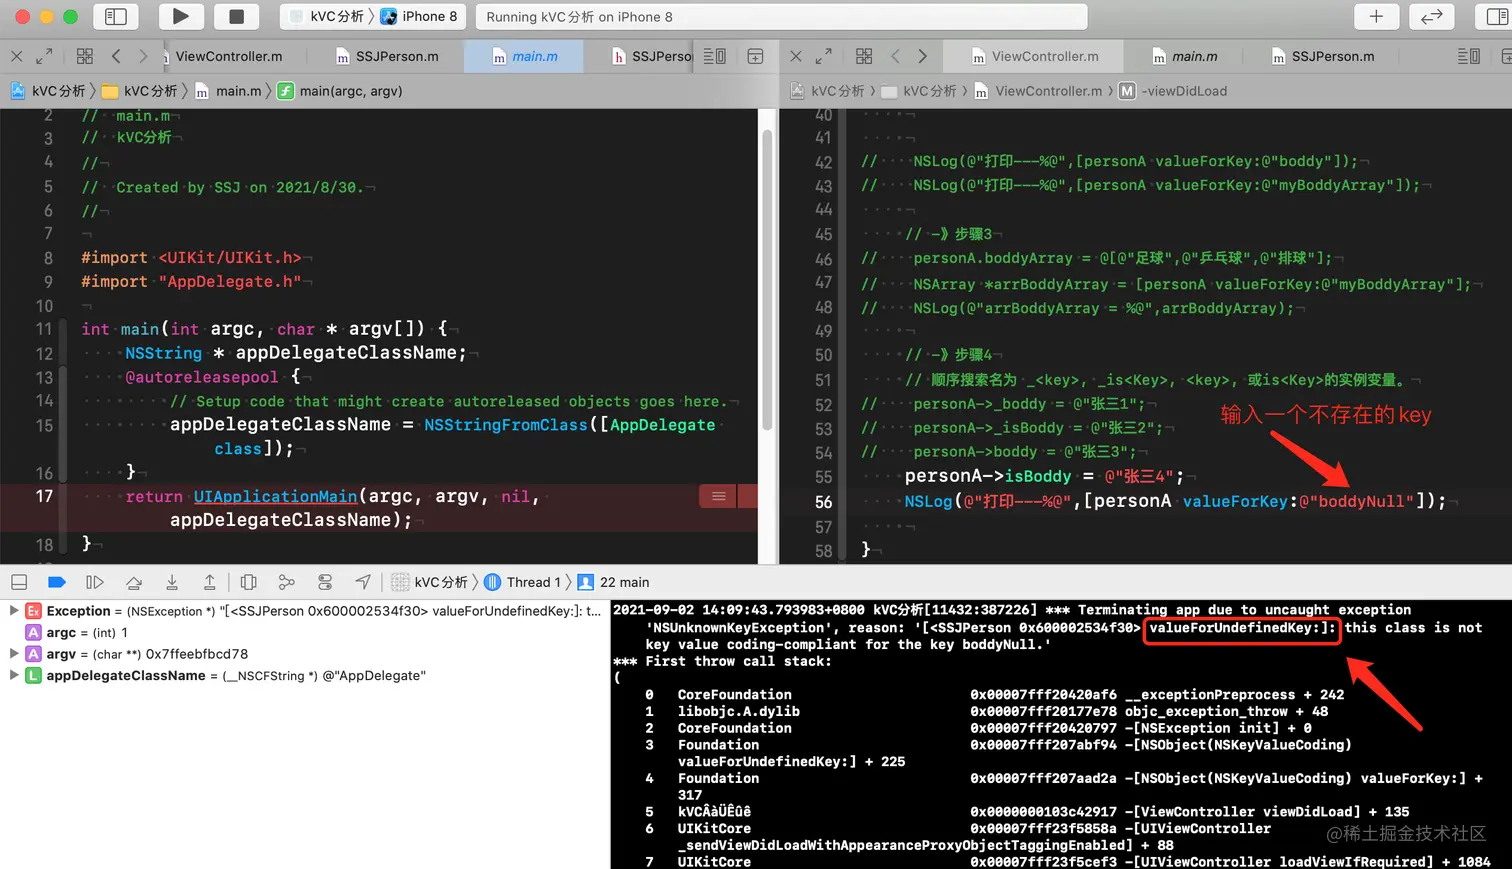Image resolution: width=1512 pixels, height=869 pixels.
Task: Select the left main.m tab
Action: tap(525, 56)
